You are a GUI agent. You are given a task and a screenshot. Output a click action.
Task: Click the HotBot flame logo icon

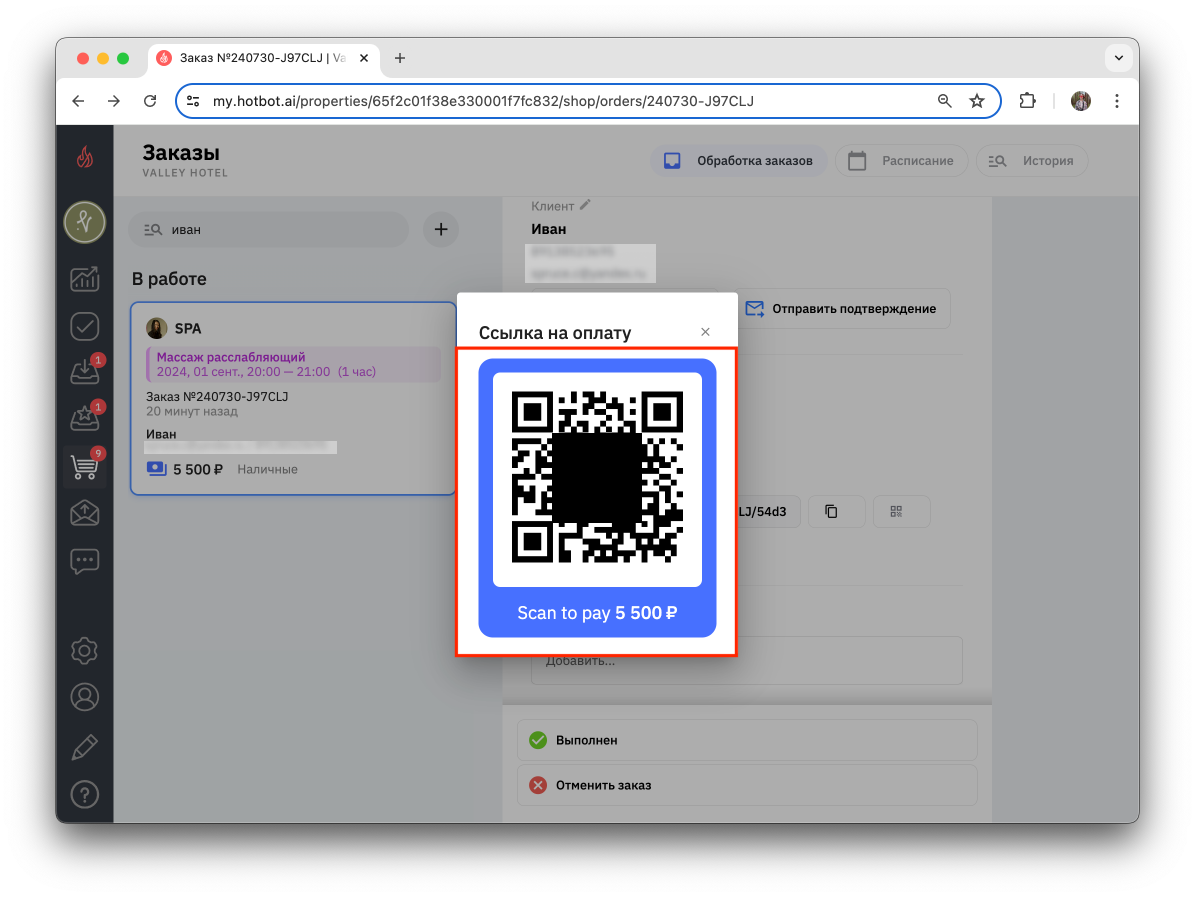click(x=85, y=158)
